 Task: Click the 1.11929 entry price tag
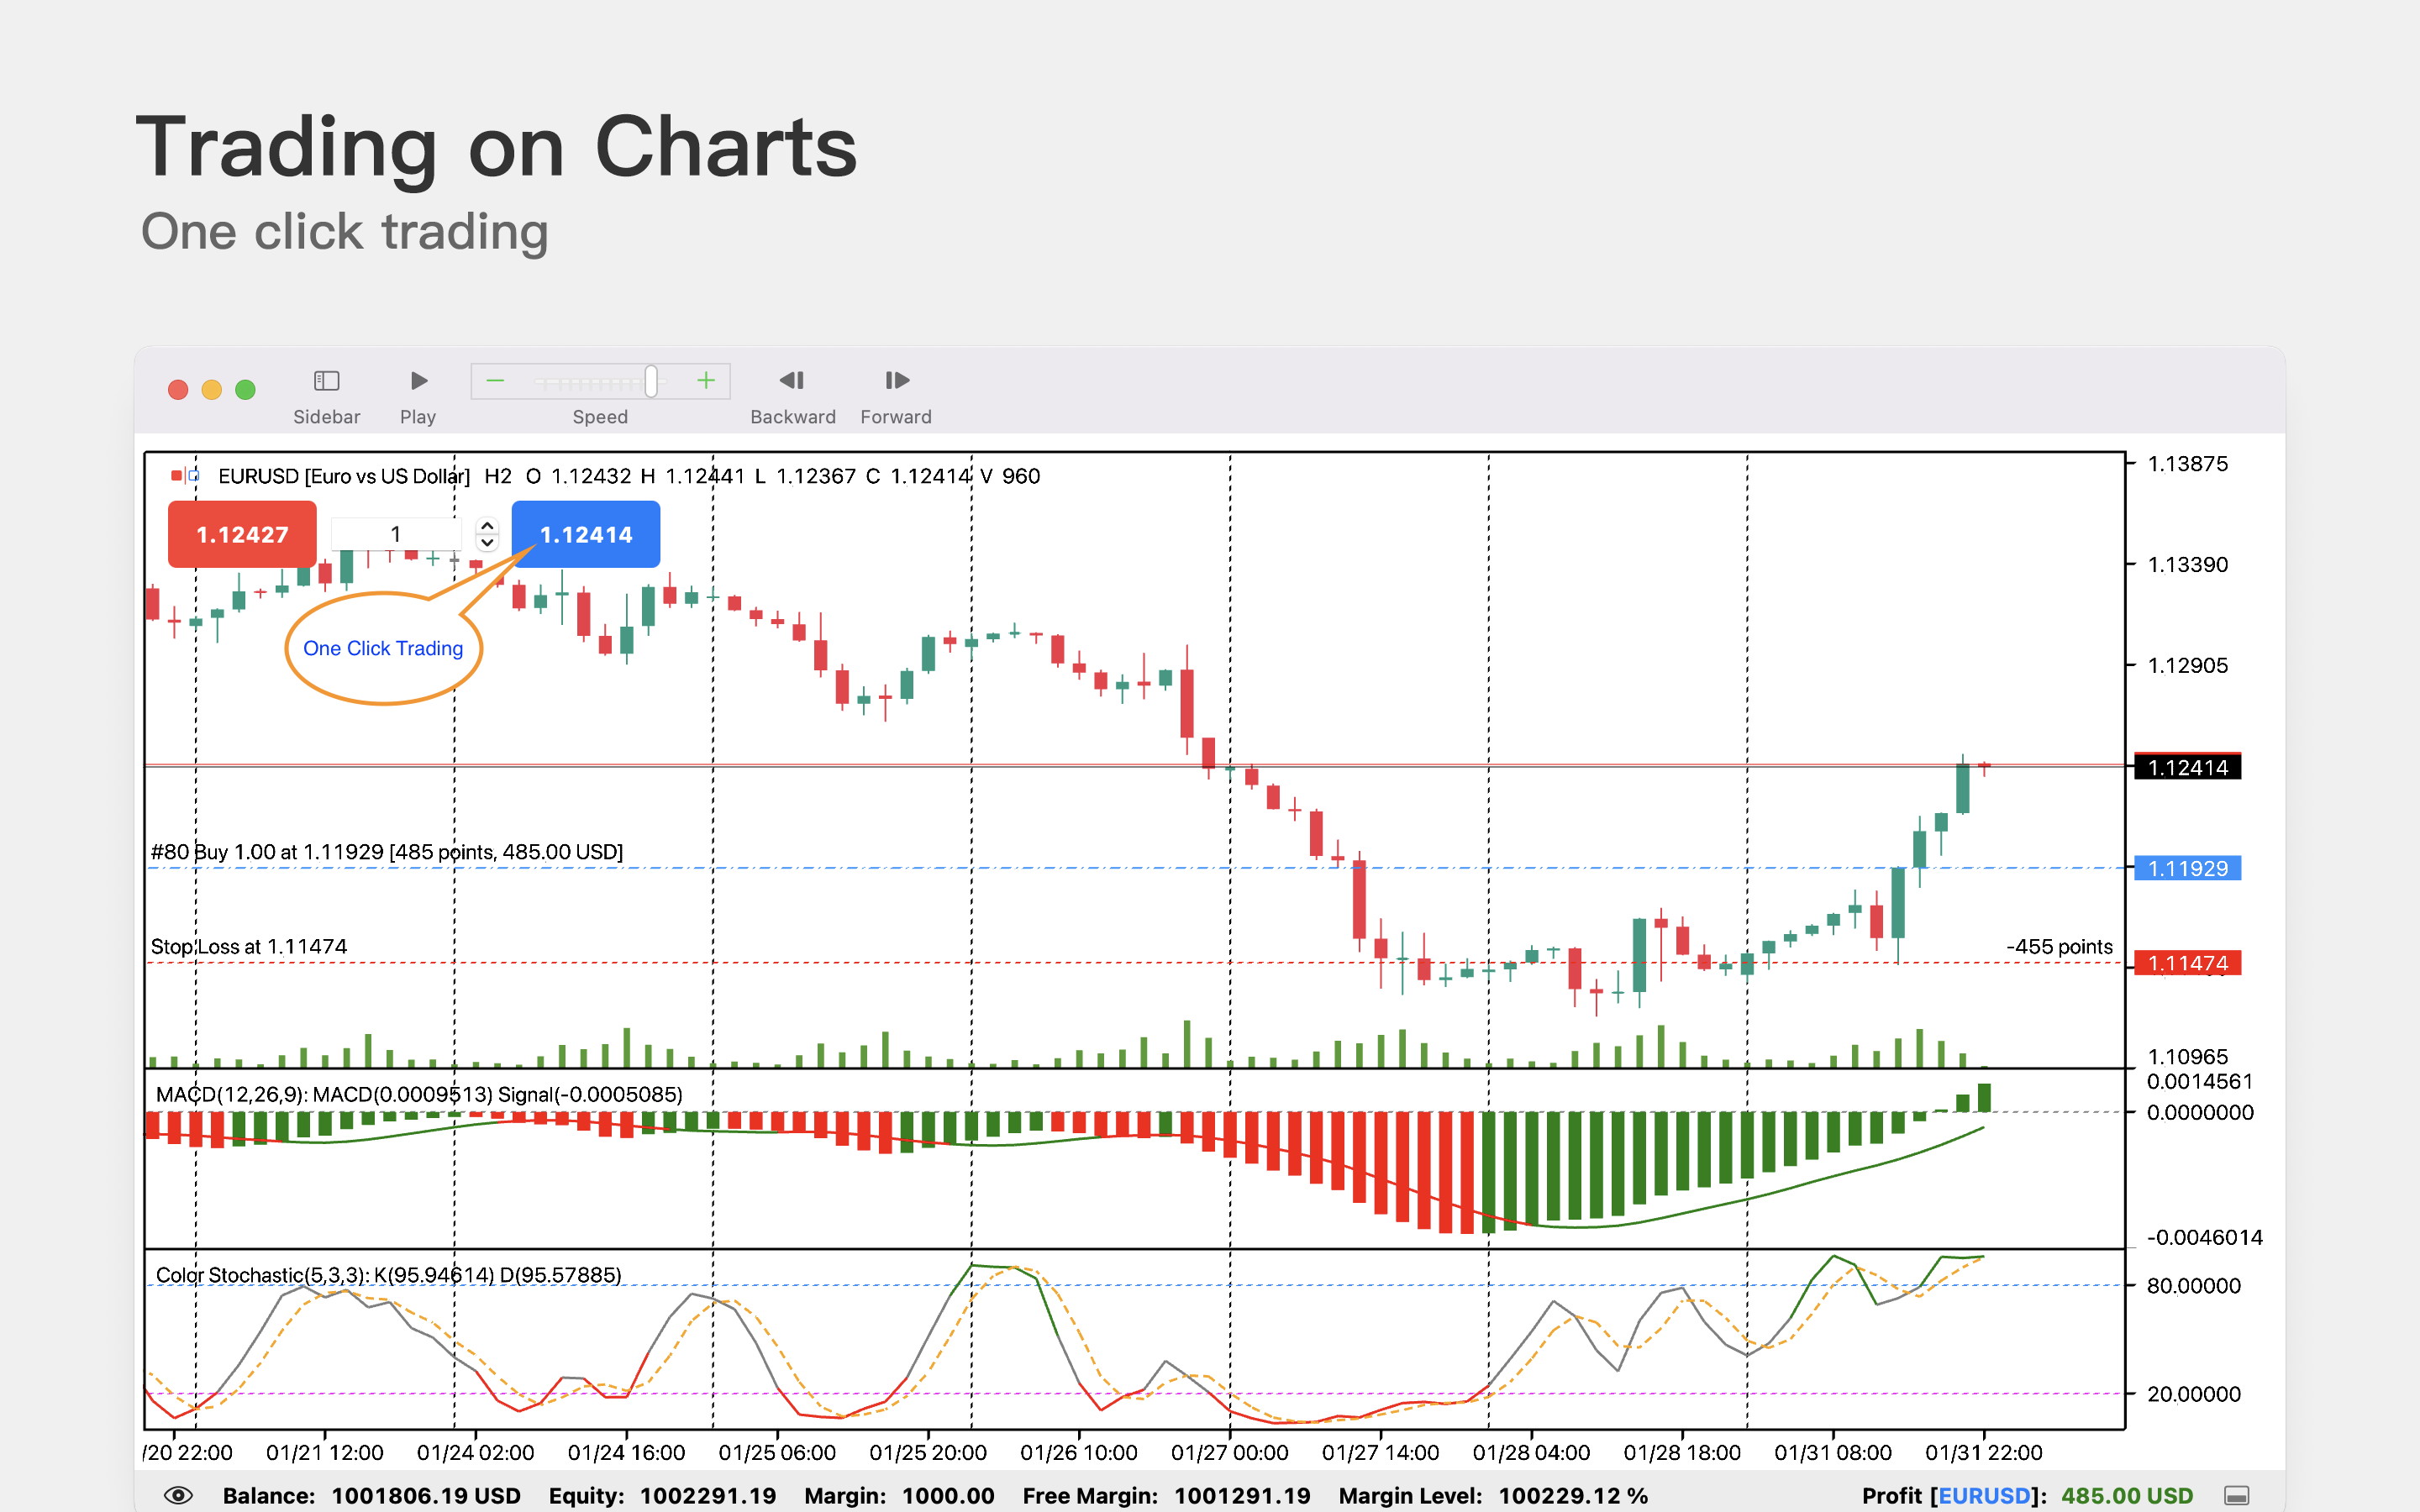tap(2188, 868)
